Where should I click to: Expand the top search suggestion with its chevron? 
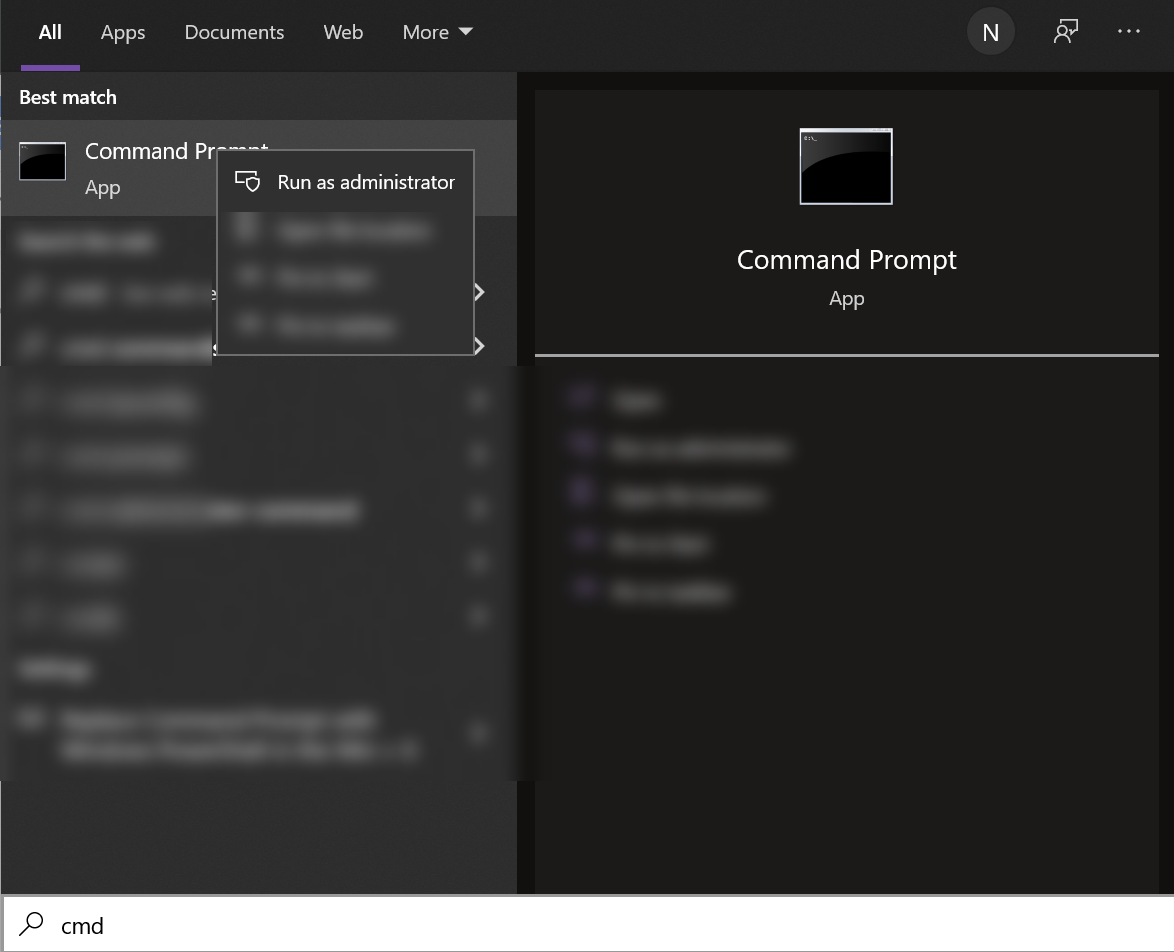tap(479, 292)
